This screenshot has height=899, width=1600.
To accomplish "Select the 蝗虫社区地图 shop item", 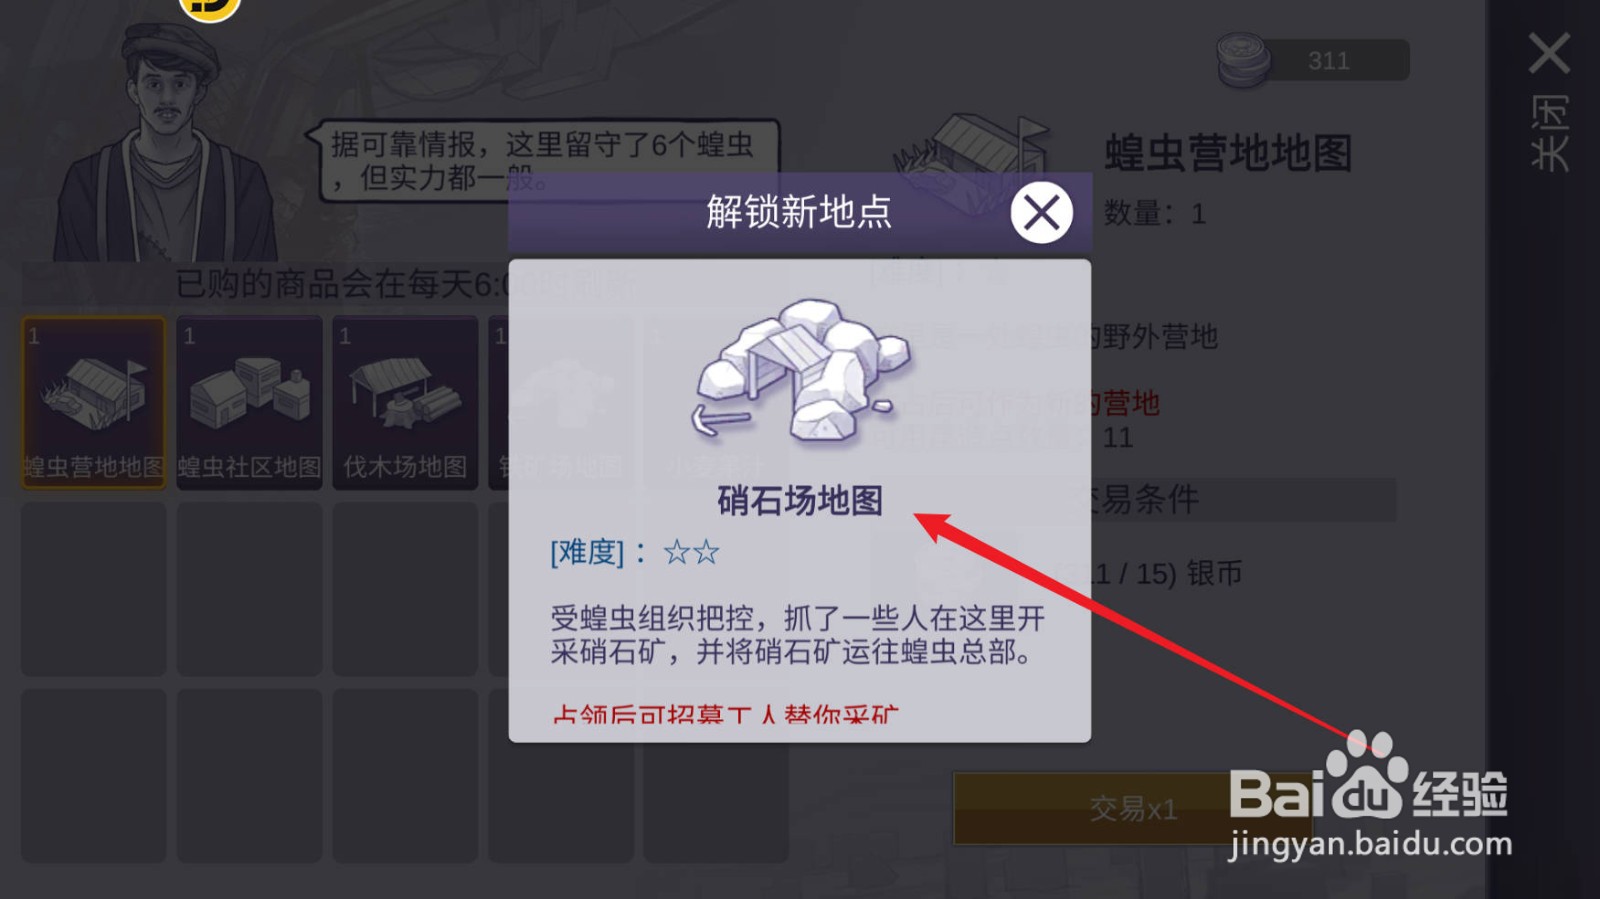I will pyautogui.click(x=249, y=403).
